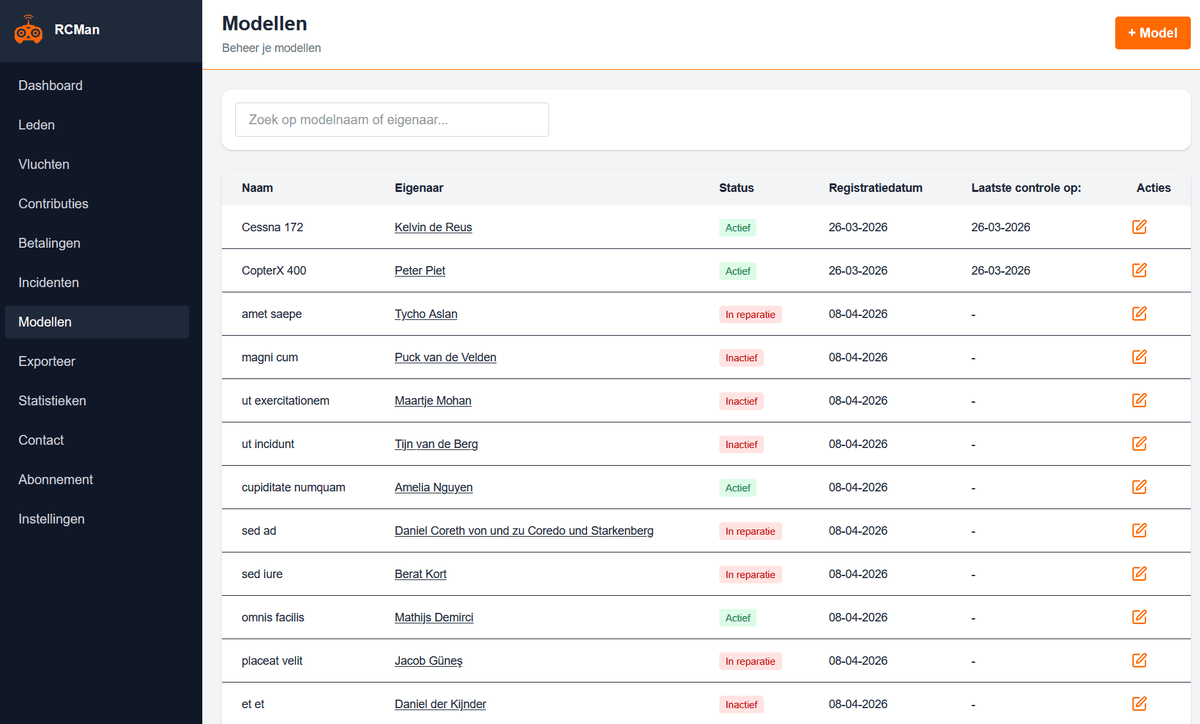Select Statistieken from the sidebar

point(52,401)
